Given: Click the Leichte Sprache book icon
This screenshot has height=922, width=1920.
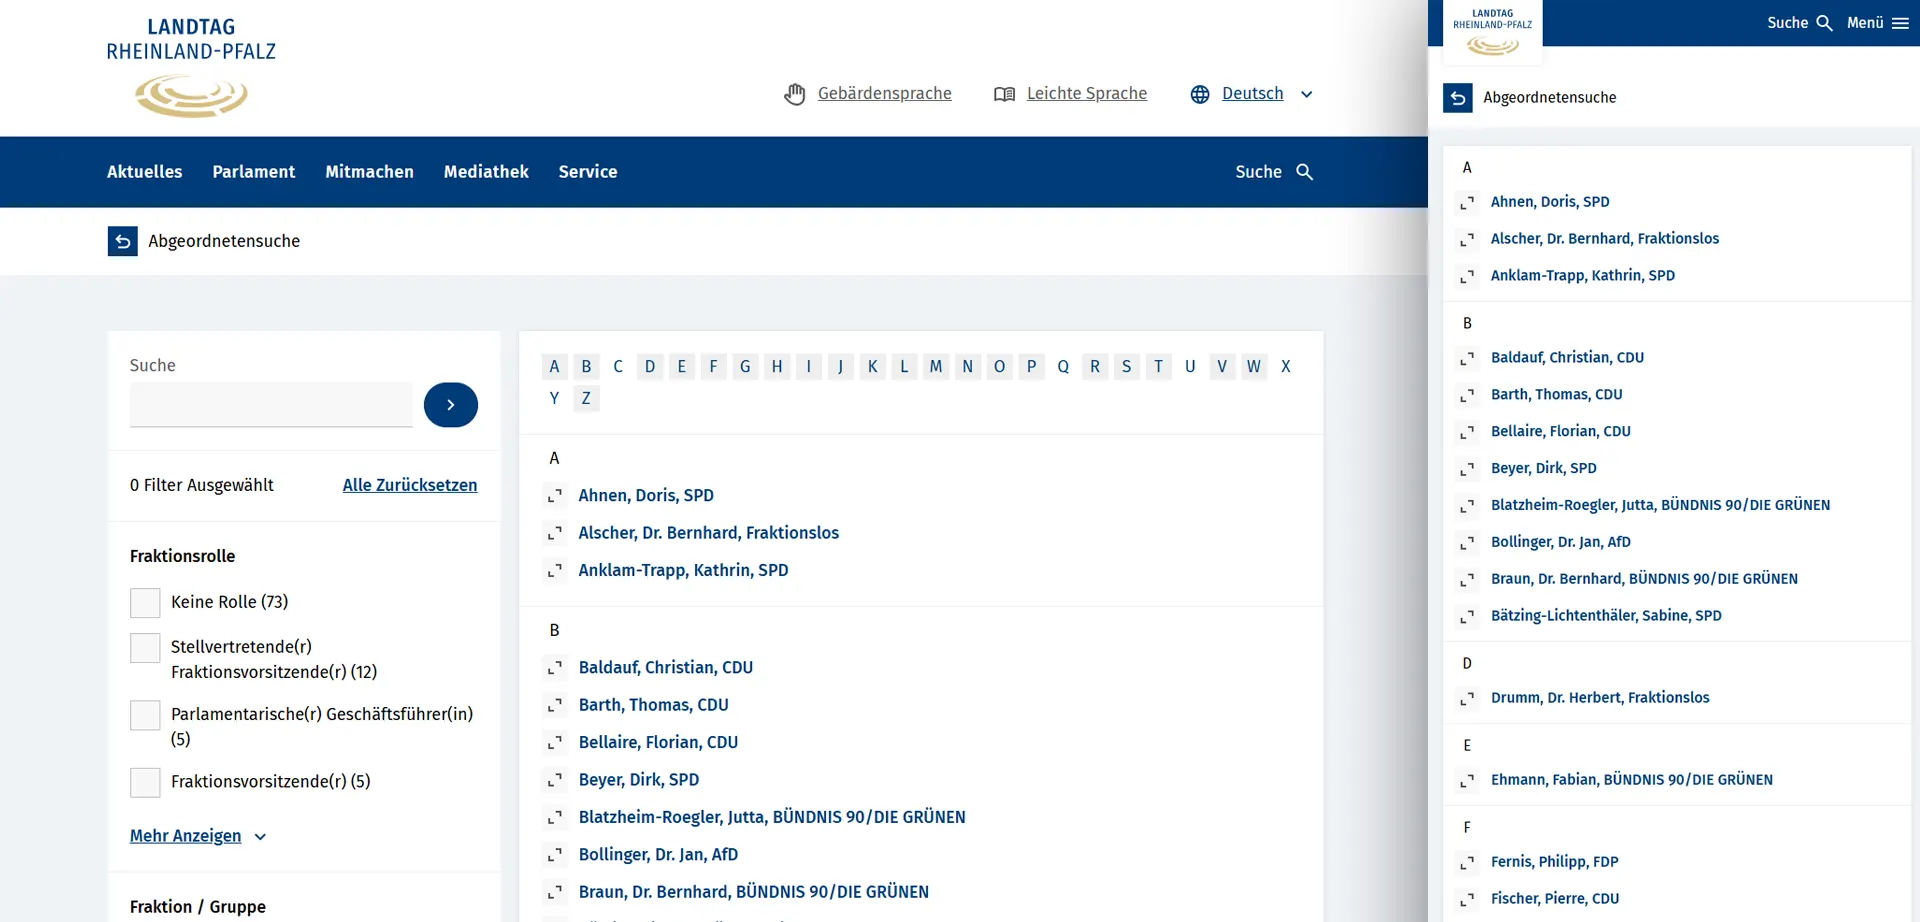Looking at the screenshot, I should coord(1004,94).
